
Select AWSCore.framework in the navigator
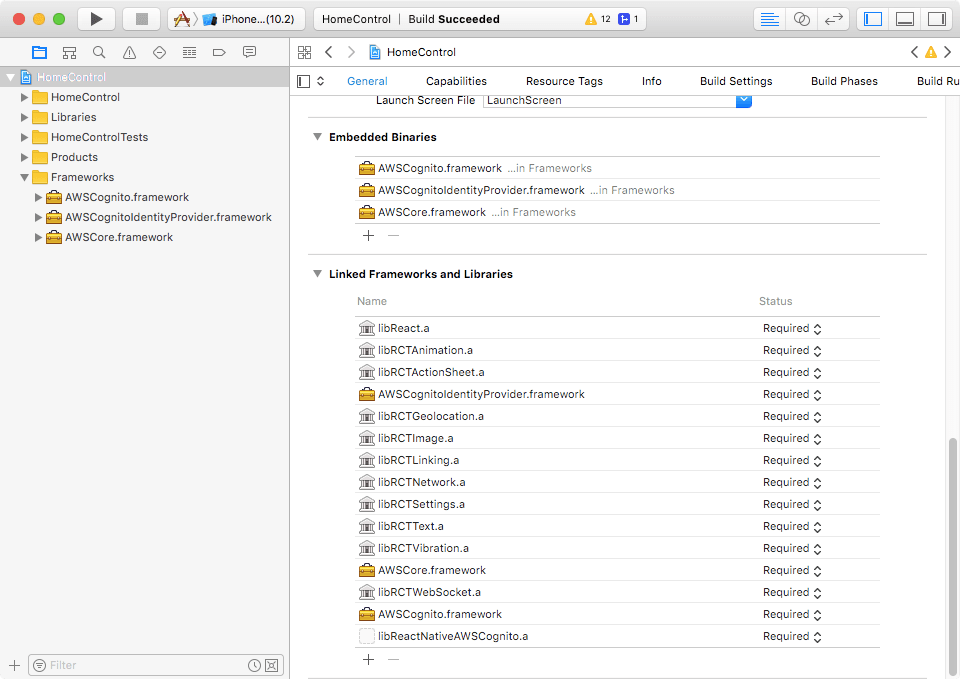[119, 238]
